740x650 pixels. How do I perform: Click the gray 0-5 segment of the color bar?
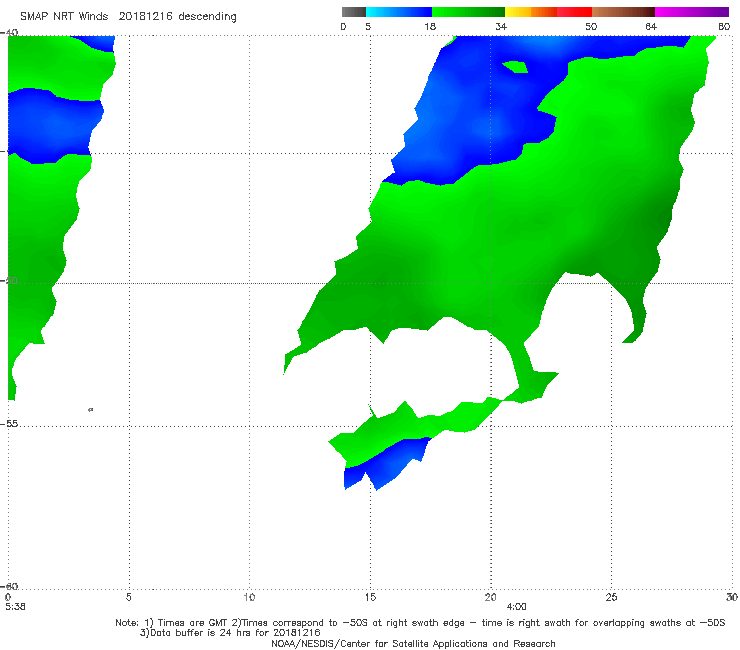pos(353,12)
